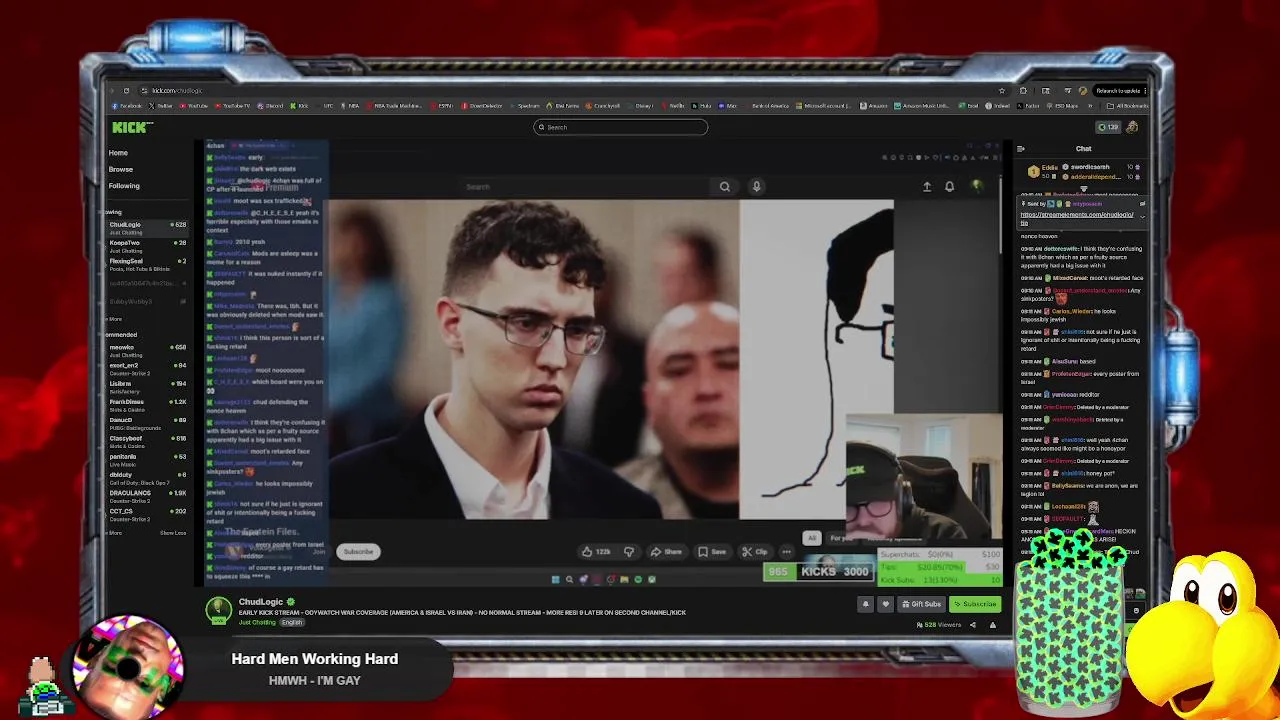Click the upload arrow icon above video
This screenshot has height=720, width=1280.
pyautogui.click(x=927, y=186)
